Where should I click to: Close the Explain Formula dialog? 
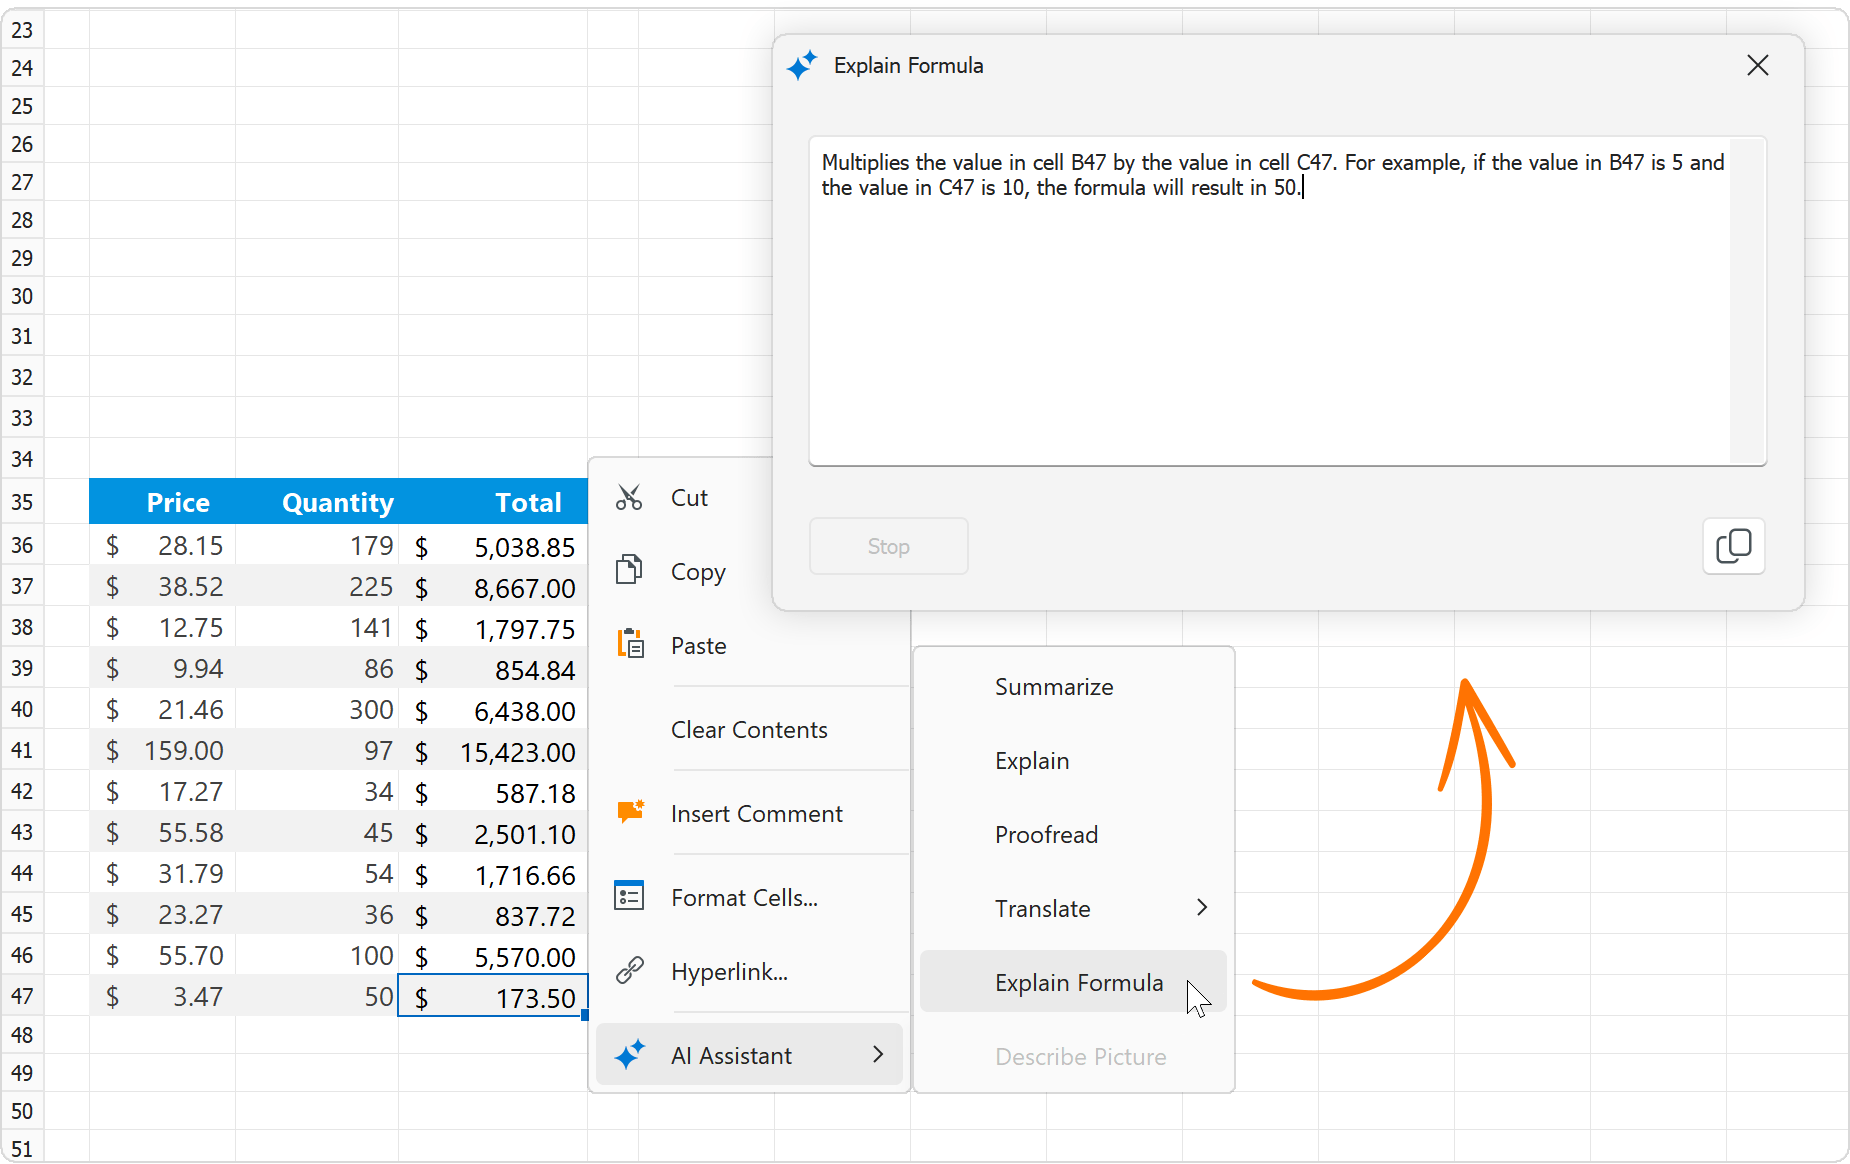pos(1757,65)
